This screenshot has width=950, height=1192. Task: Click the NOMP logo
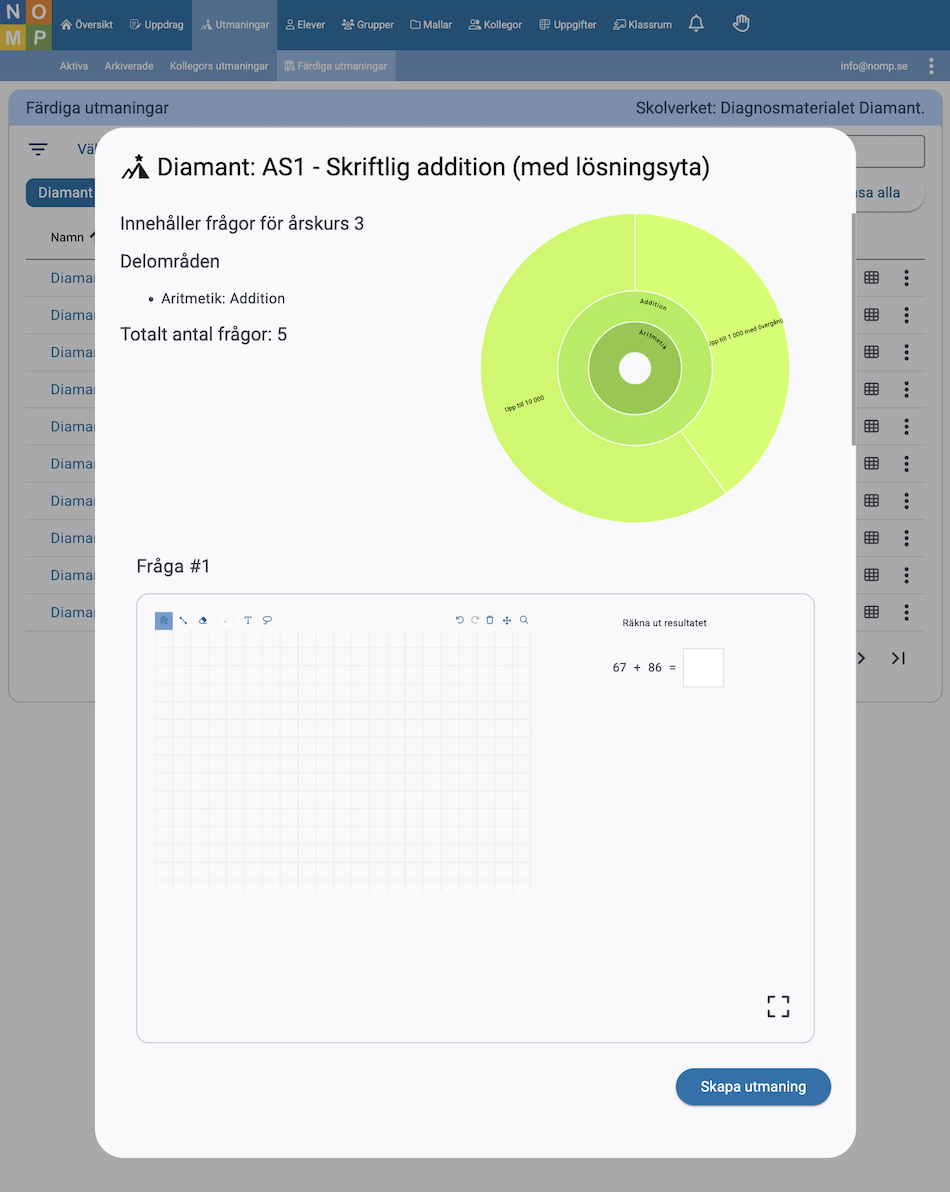[26, 25]
